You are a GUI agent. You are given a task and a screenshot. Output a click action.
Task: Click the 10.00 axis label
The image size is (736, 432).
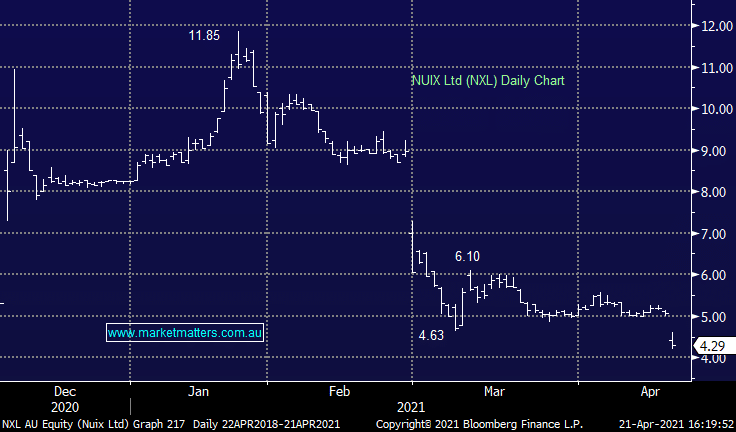717,109
